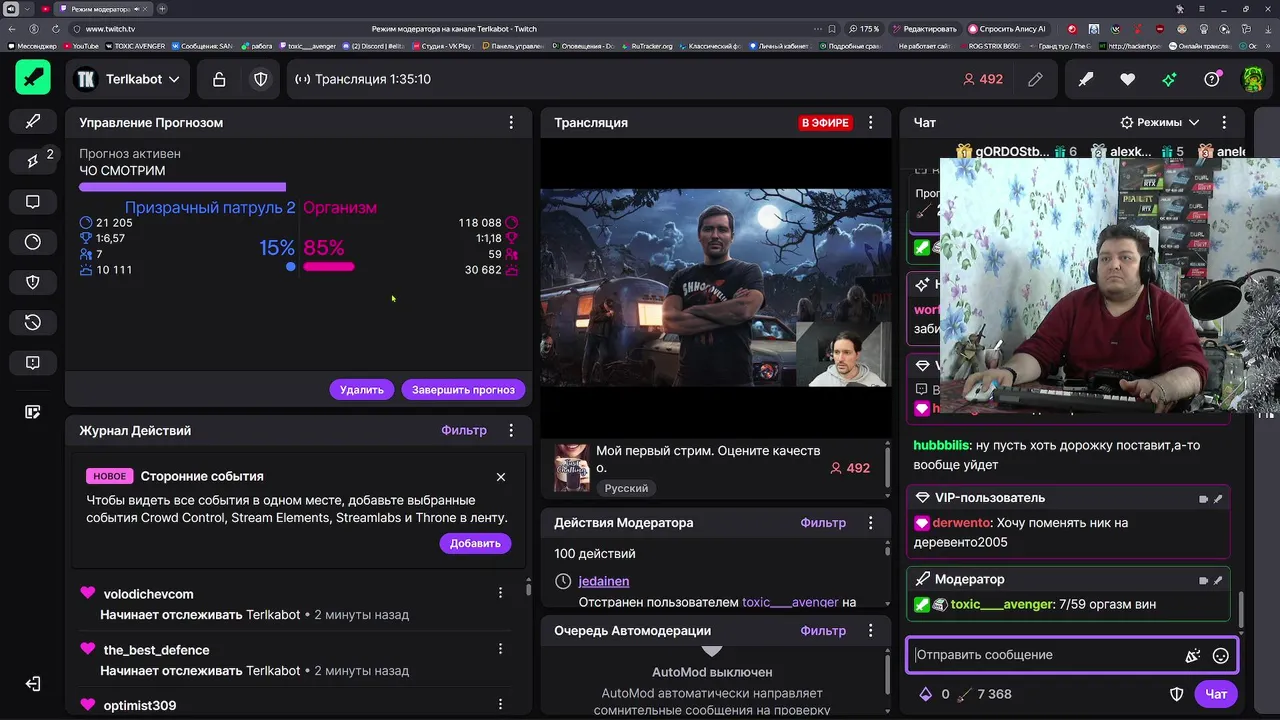The width and height of the screenshot is (1280, 720).
Task: Click the pin icon on the VIP-пользователь message
Action: pyautogui.click(x=1218, y=498)
